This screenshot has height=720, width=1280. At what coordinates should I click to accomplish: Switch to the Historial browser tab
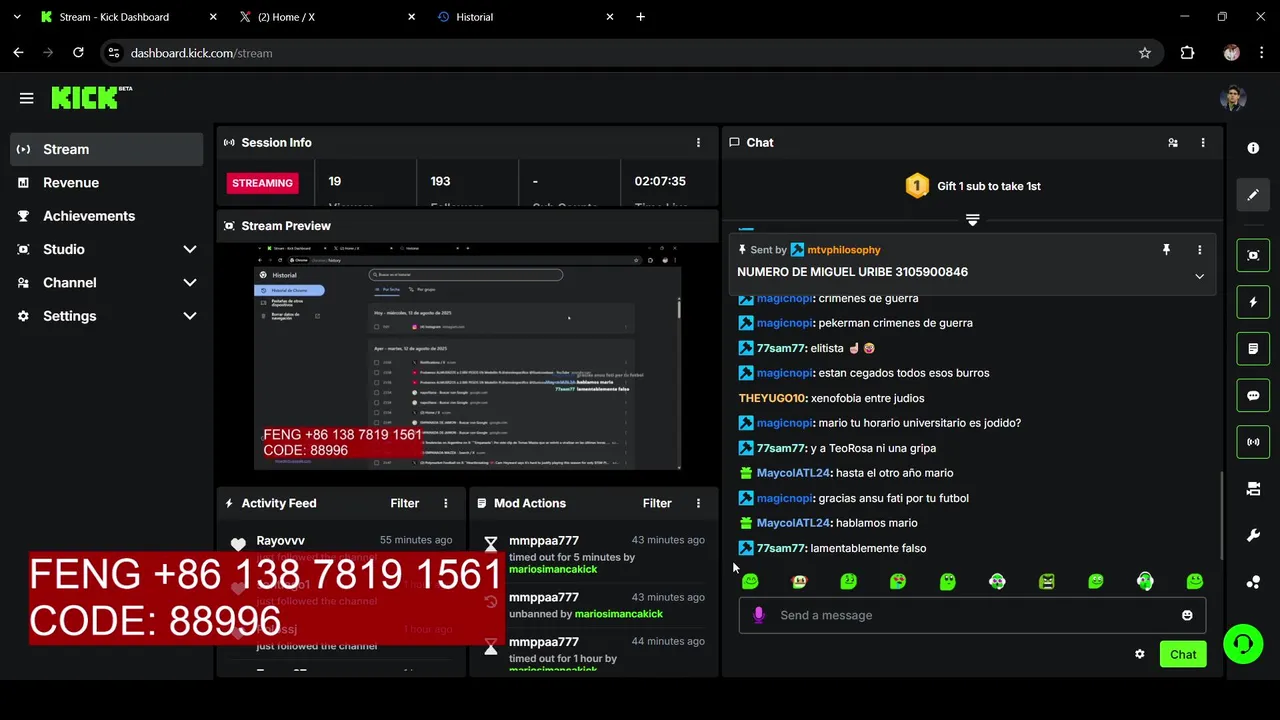tap(525, 17)
